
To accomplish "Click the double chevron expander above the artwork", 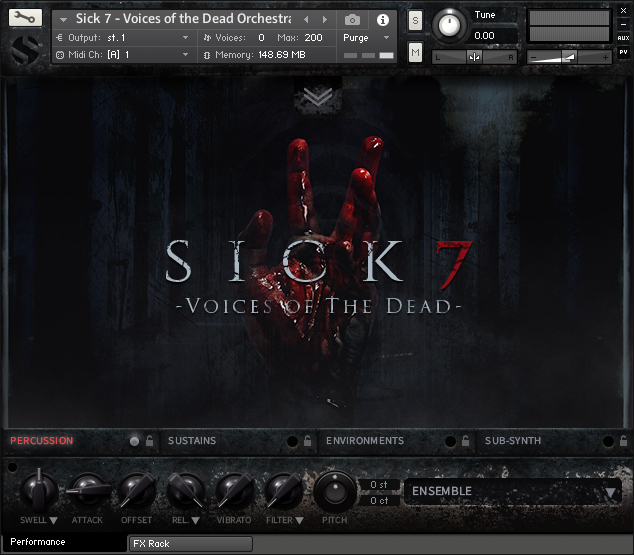I will 318,97.
